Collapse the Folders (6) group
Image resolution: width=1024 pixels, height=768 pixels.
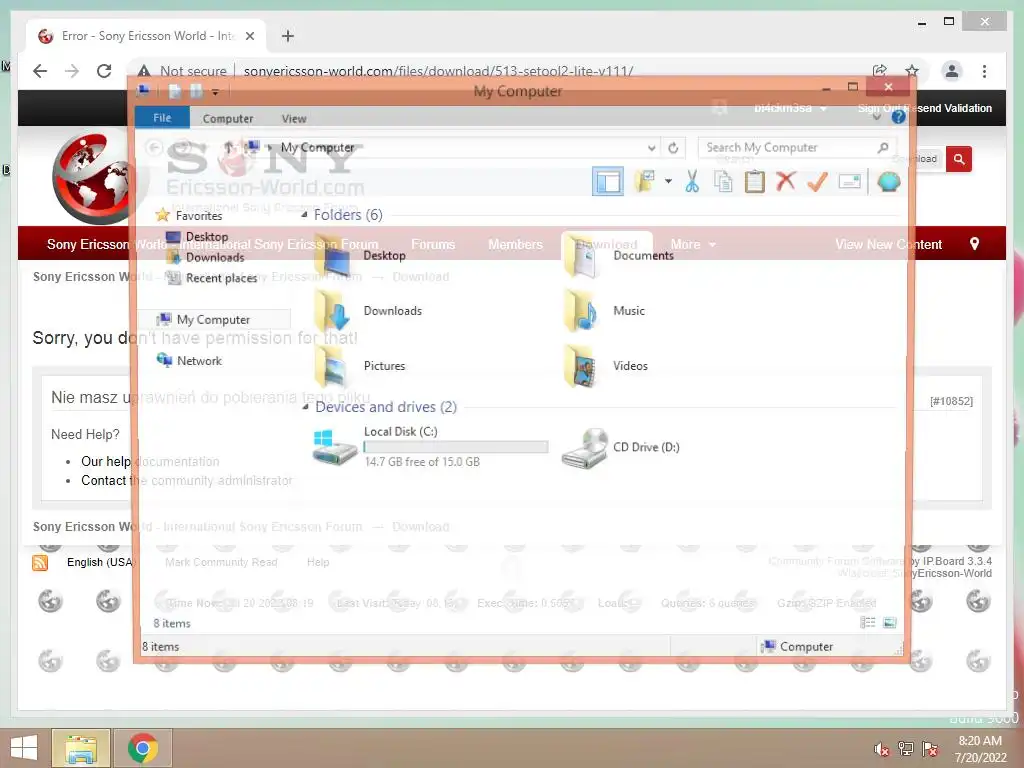(304, 215)
